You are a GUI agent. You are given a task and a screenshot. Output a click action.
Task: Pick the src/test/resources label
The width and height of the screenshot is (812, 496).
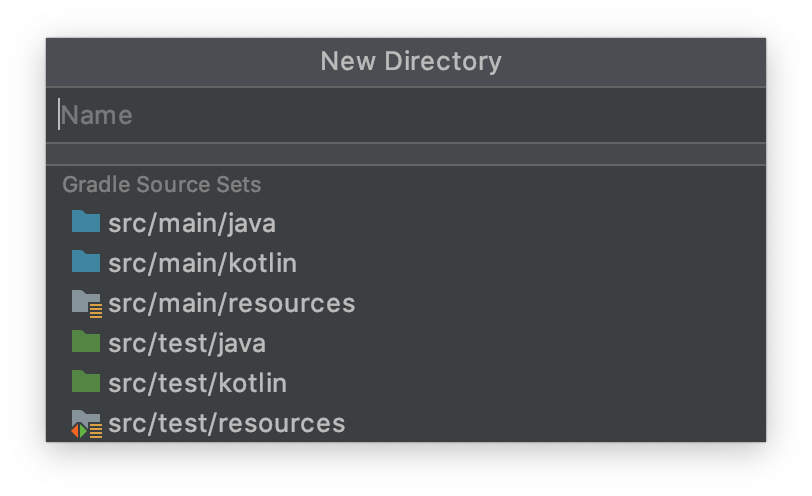tap(226, 423)
